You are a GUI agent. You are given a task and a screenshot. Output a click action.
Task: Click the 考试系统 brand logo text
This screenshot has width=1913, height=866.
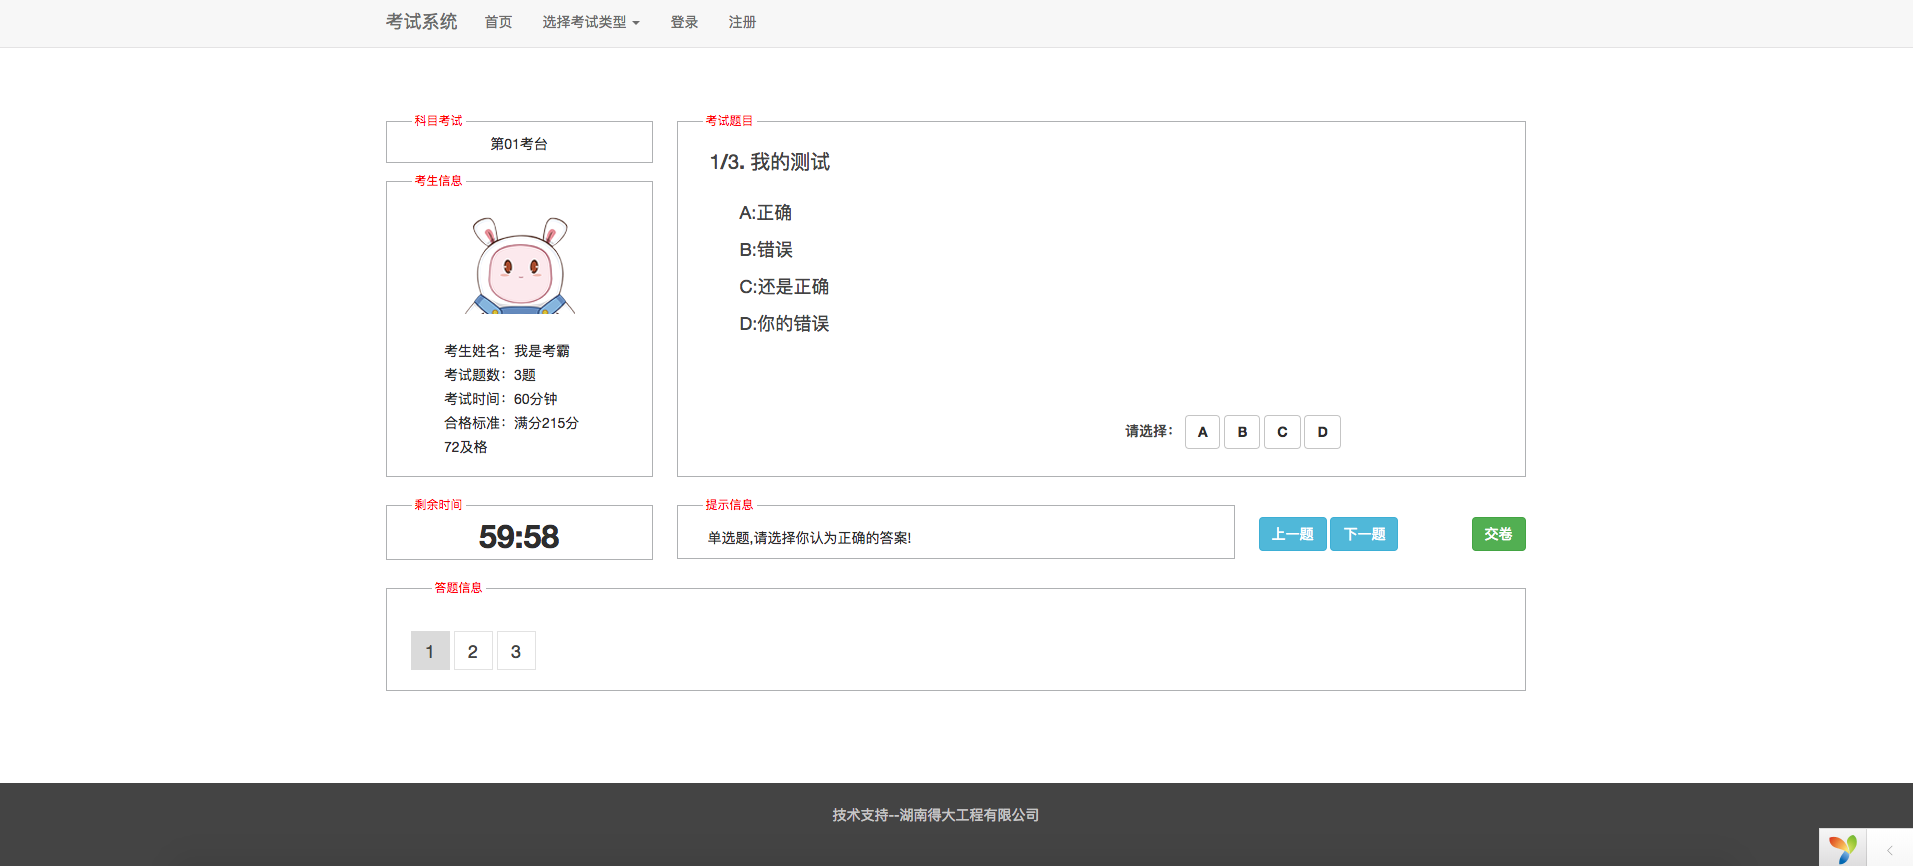click(422, 22)
